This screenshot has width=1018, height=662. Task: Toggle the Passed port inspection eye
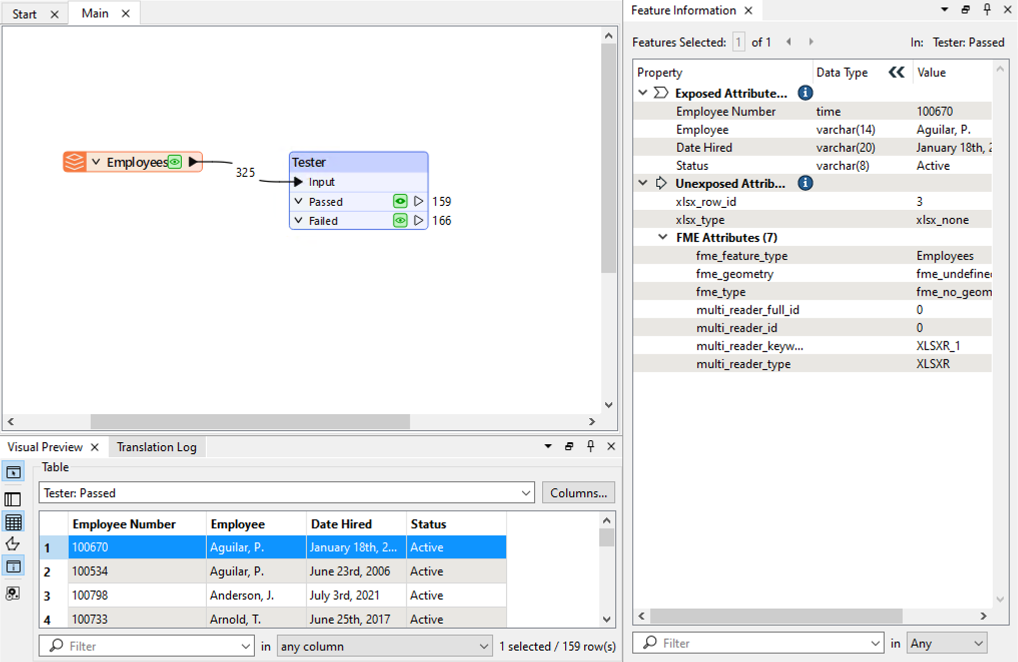point(400,201)
